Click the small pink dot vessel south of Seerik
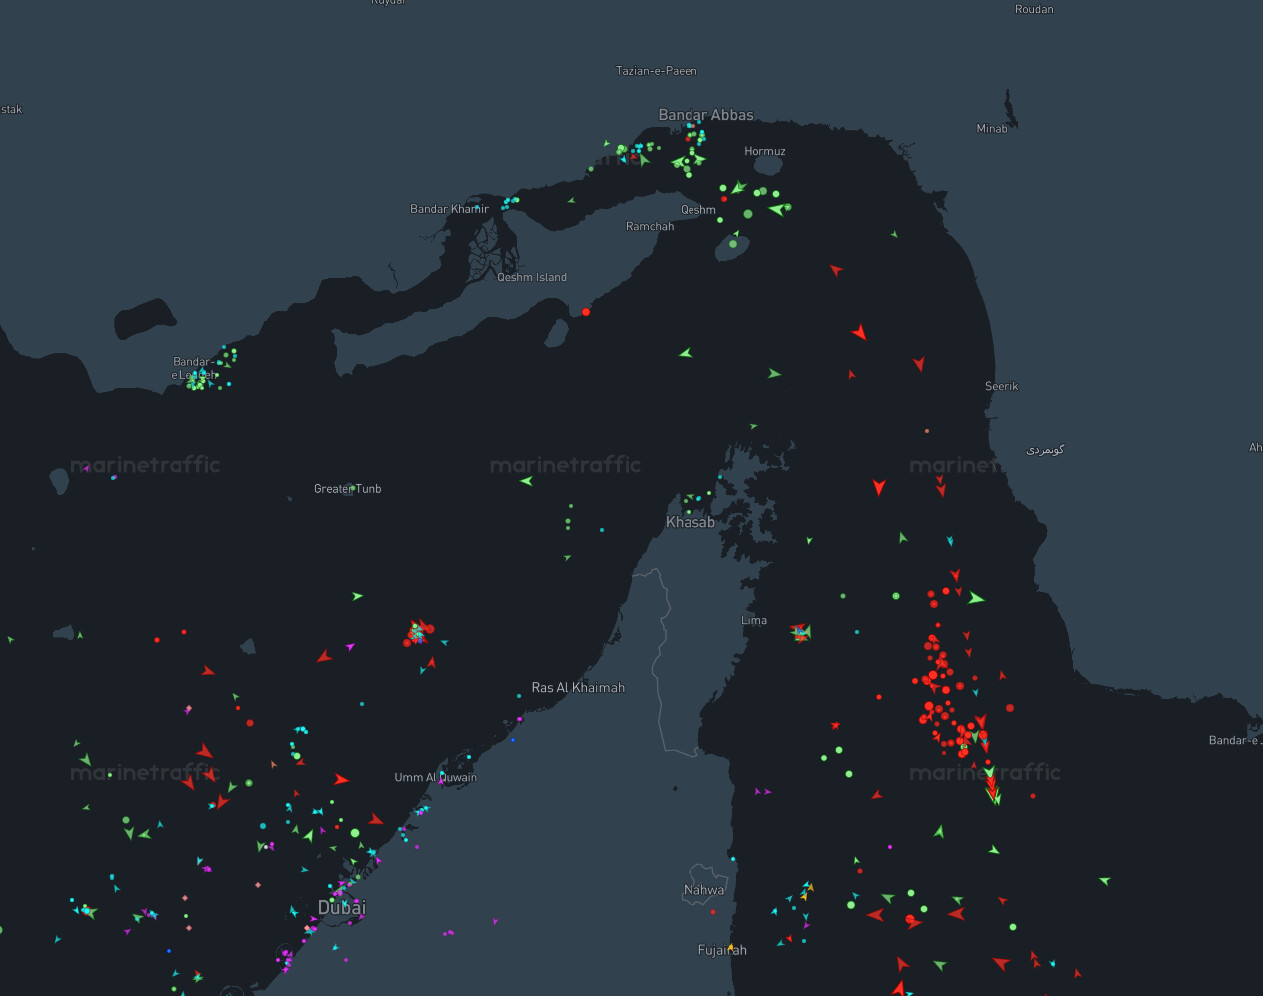 927,431
